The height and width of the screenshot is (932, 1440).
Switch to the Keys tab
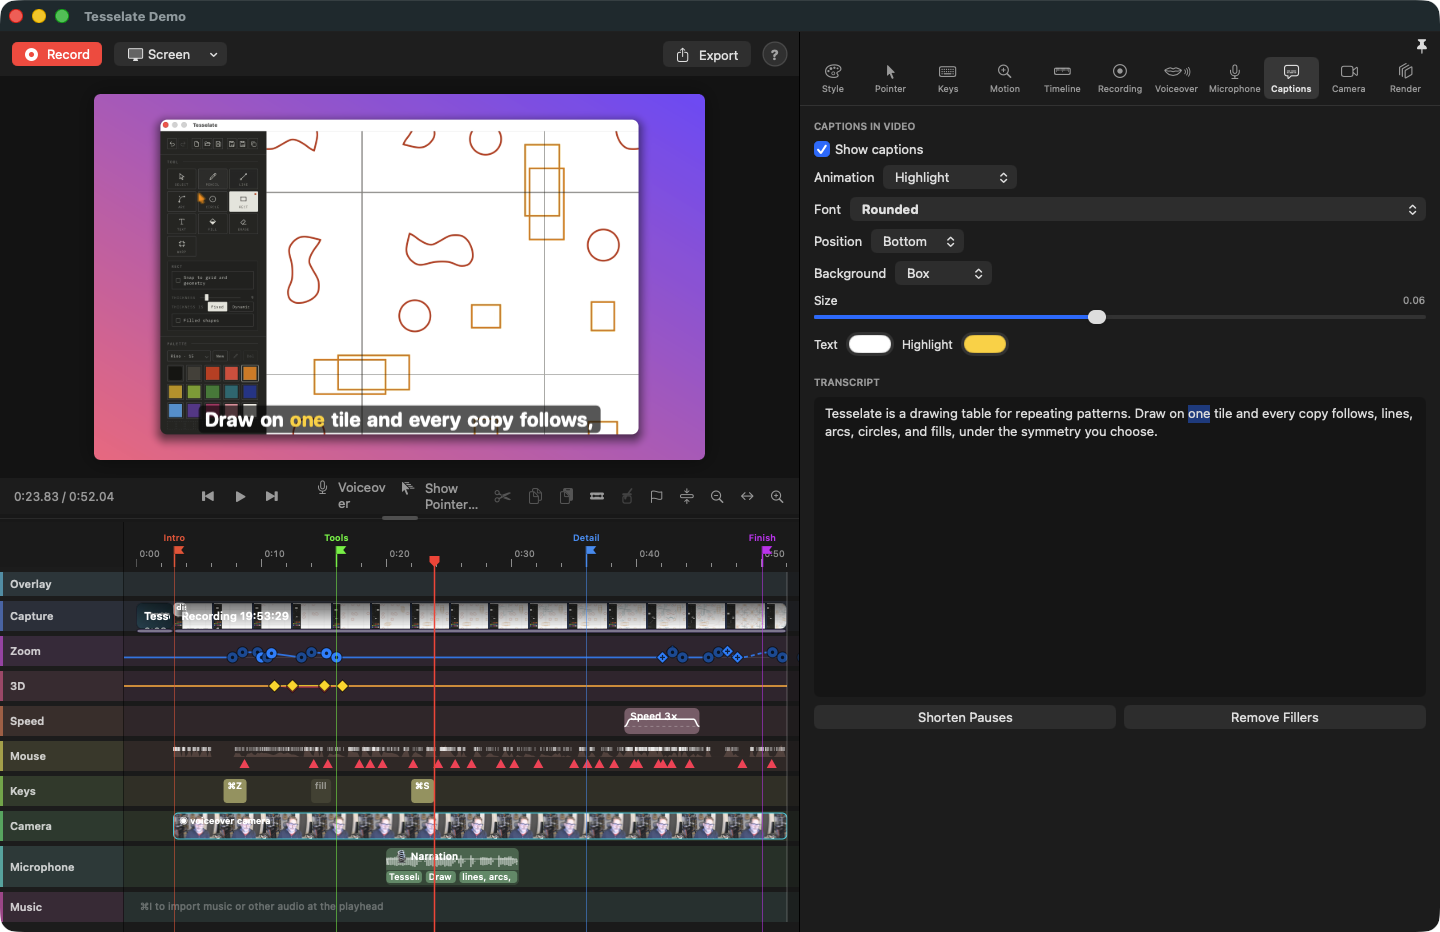click(x=948, y=78)
